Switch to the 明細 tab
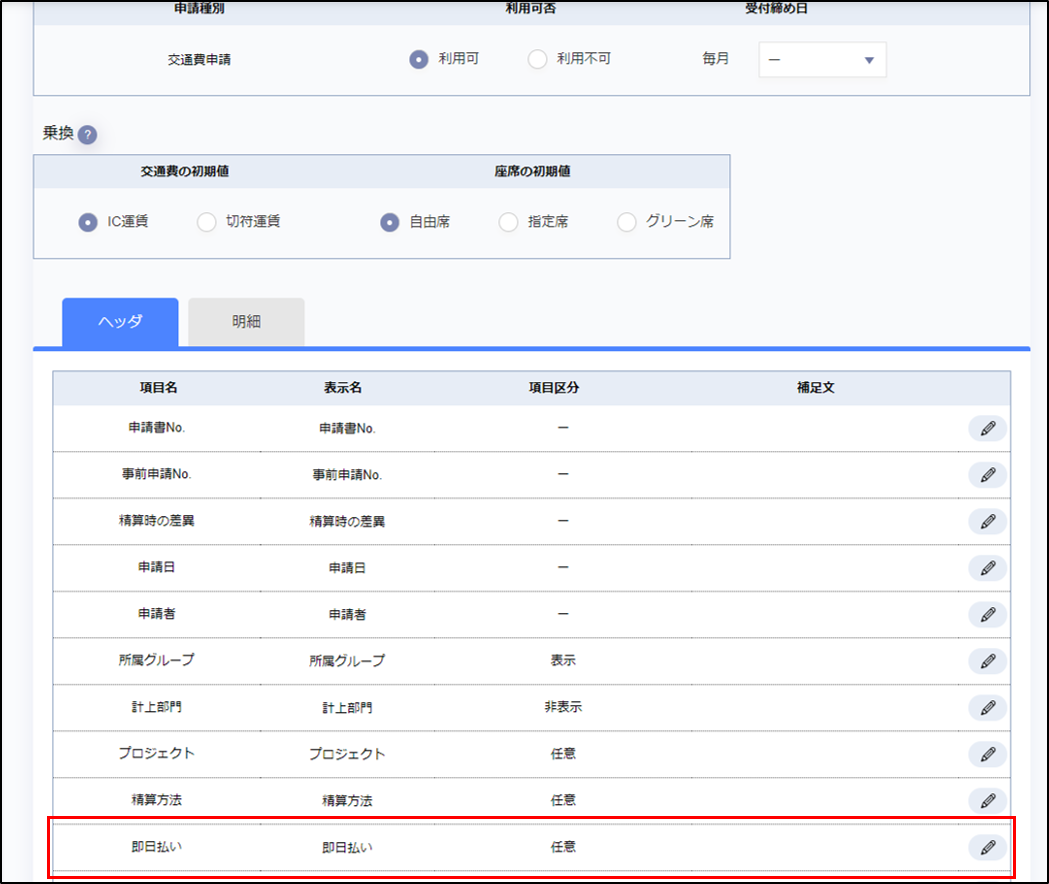 point(246,322)
